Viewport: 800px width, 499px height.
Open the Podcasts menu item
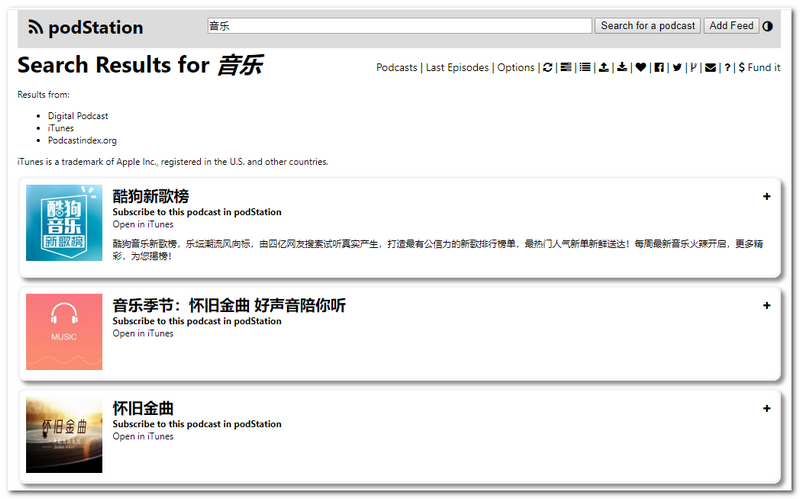(396, 68)
